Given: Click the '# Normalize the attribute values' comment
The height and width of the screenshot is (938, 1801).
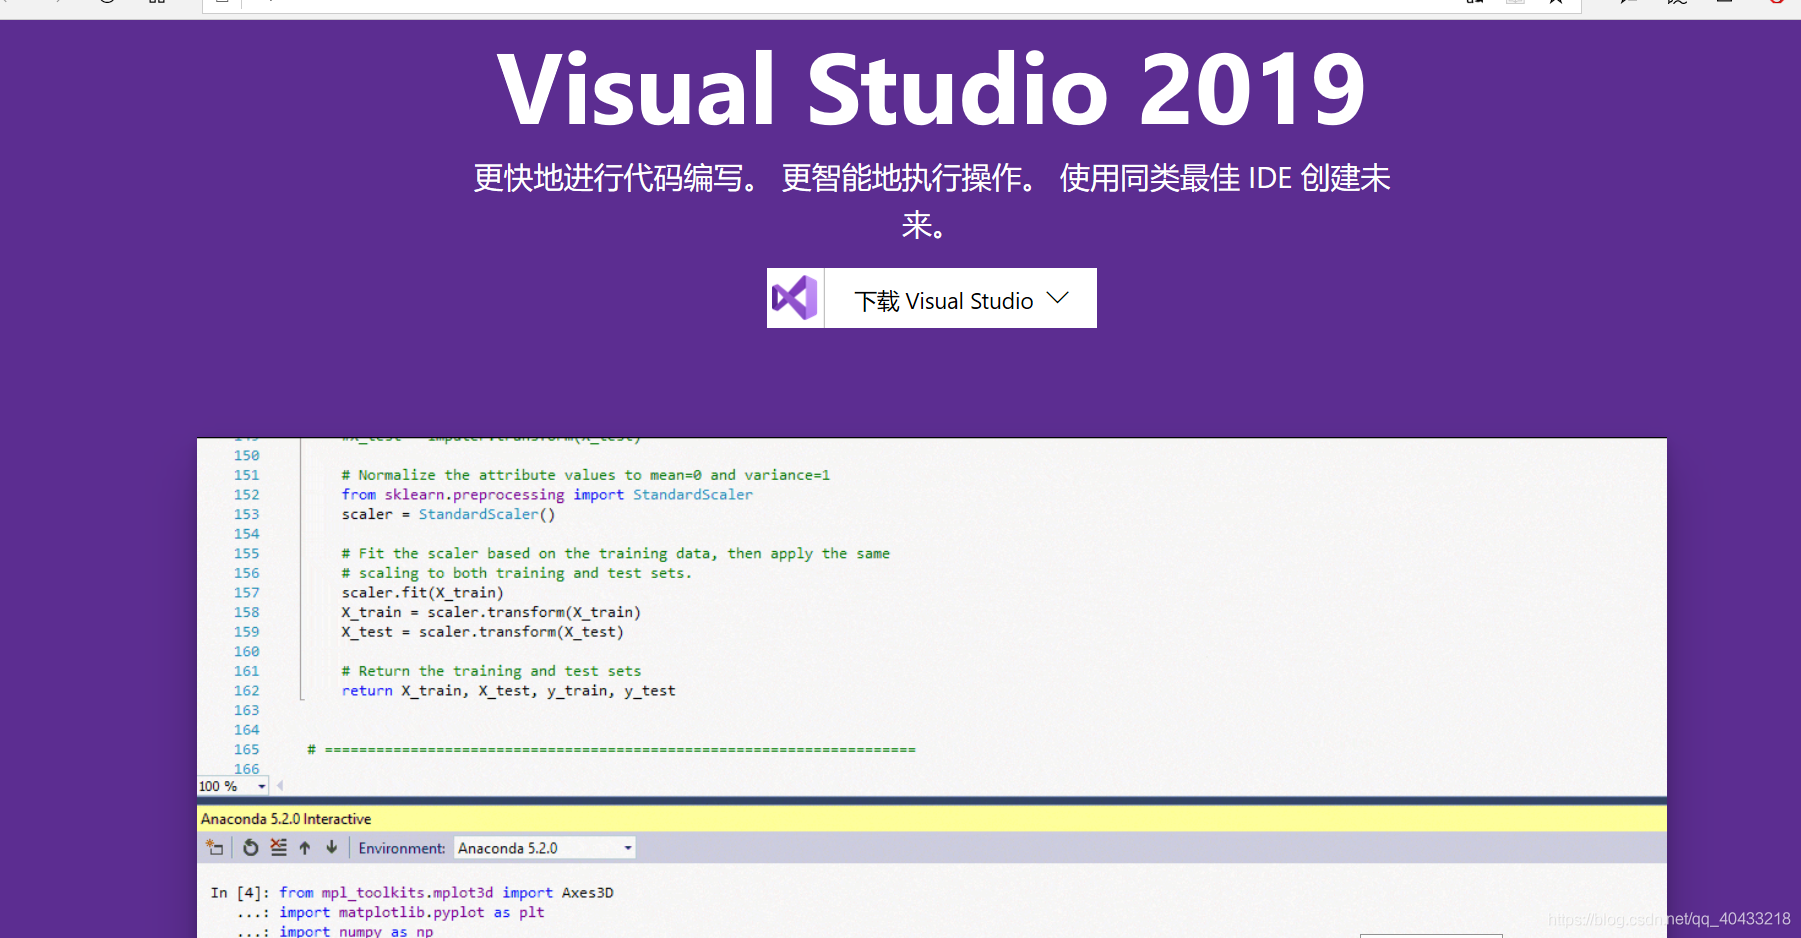Looking at the screenshot, I should tap(585, 475).
